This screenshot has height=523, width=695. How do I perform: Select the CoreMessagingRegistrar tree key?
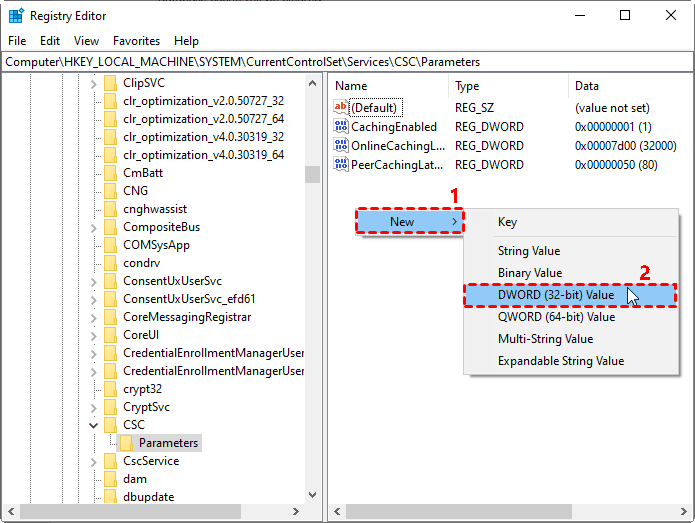[x=186, y=317]
